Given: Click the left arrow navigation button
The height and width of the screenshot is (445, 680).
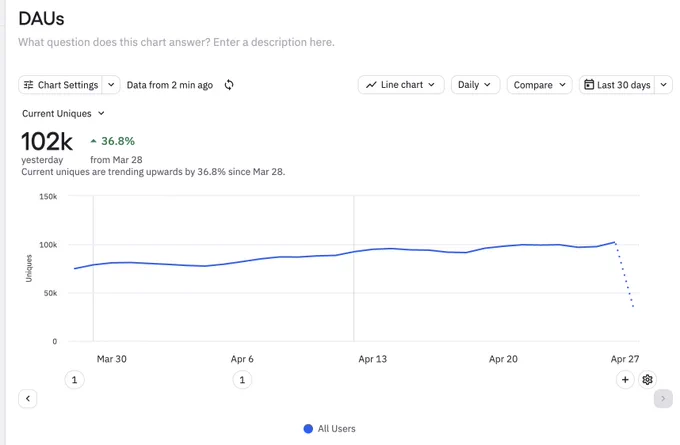Looking at the screenshot, I should 28,399.
